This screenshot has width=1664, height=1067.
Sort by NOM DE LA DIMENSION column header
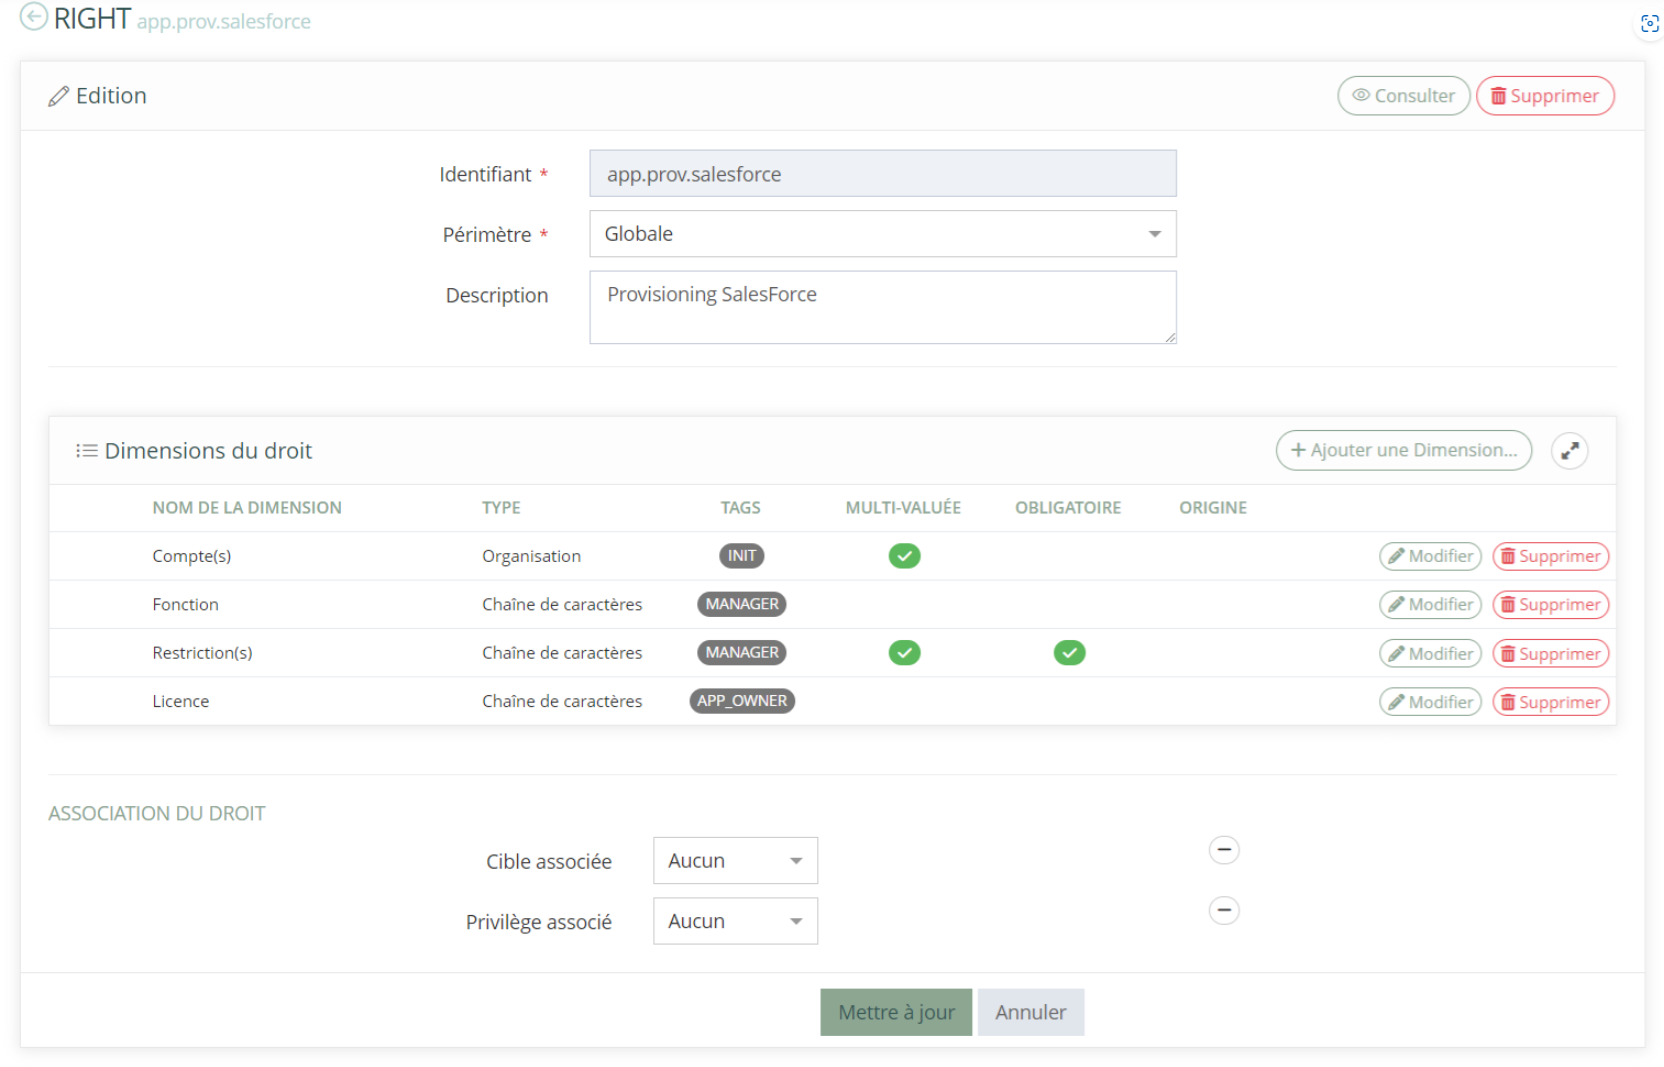pyautogui.click(x=247, y=508)
